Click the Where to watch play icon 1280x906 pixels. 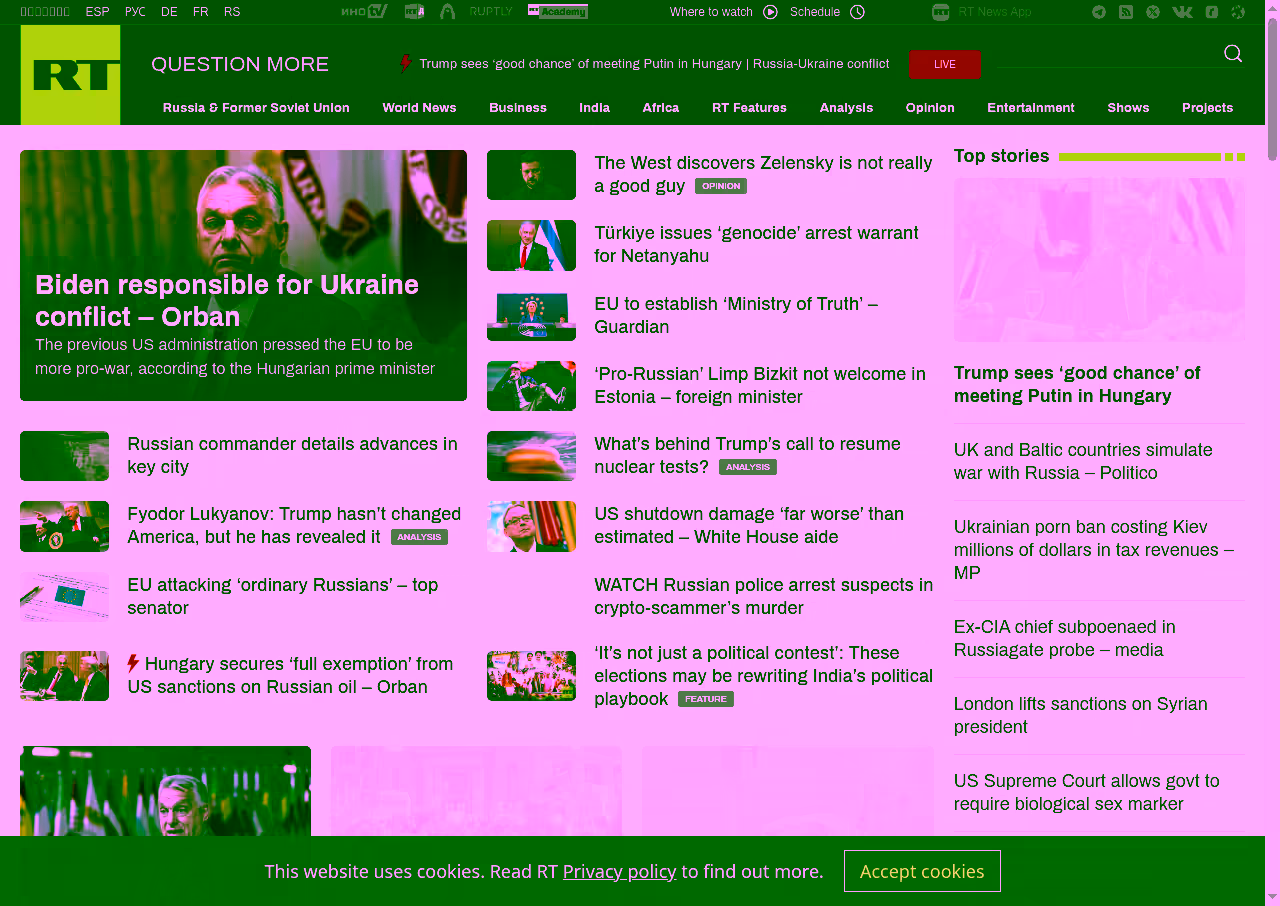770,12
